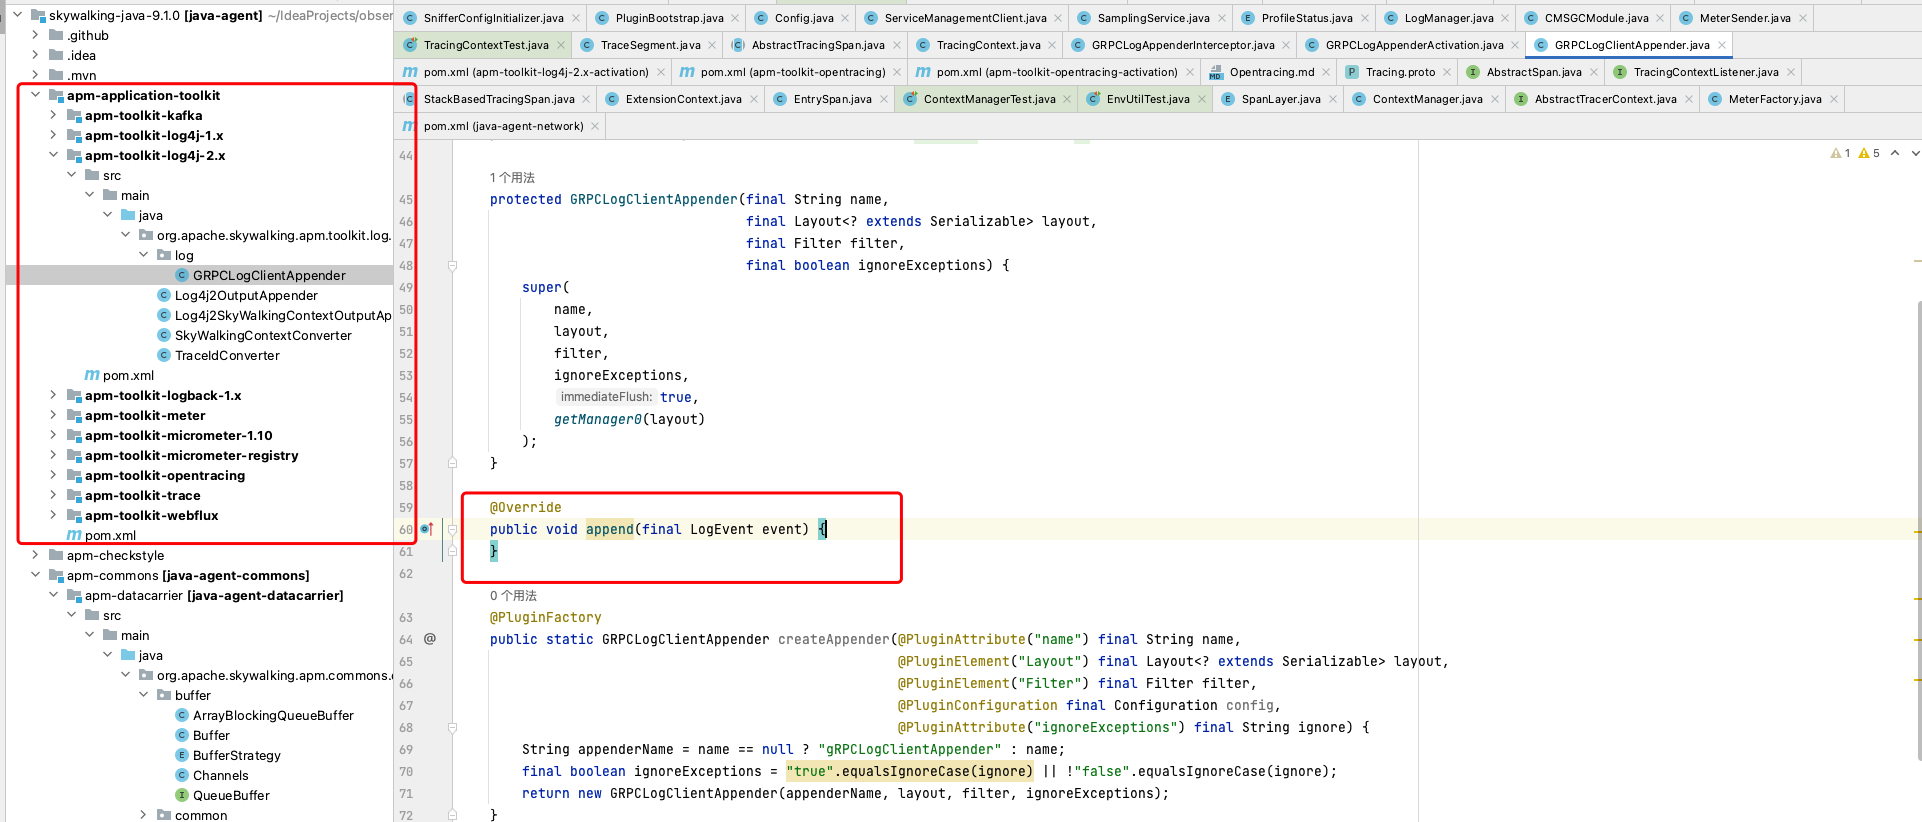Switch to the TracingContext.java tab

[x=987, y=45]
